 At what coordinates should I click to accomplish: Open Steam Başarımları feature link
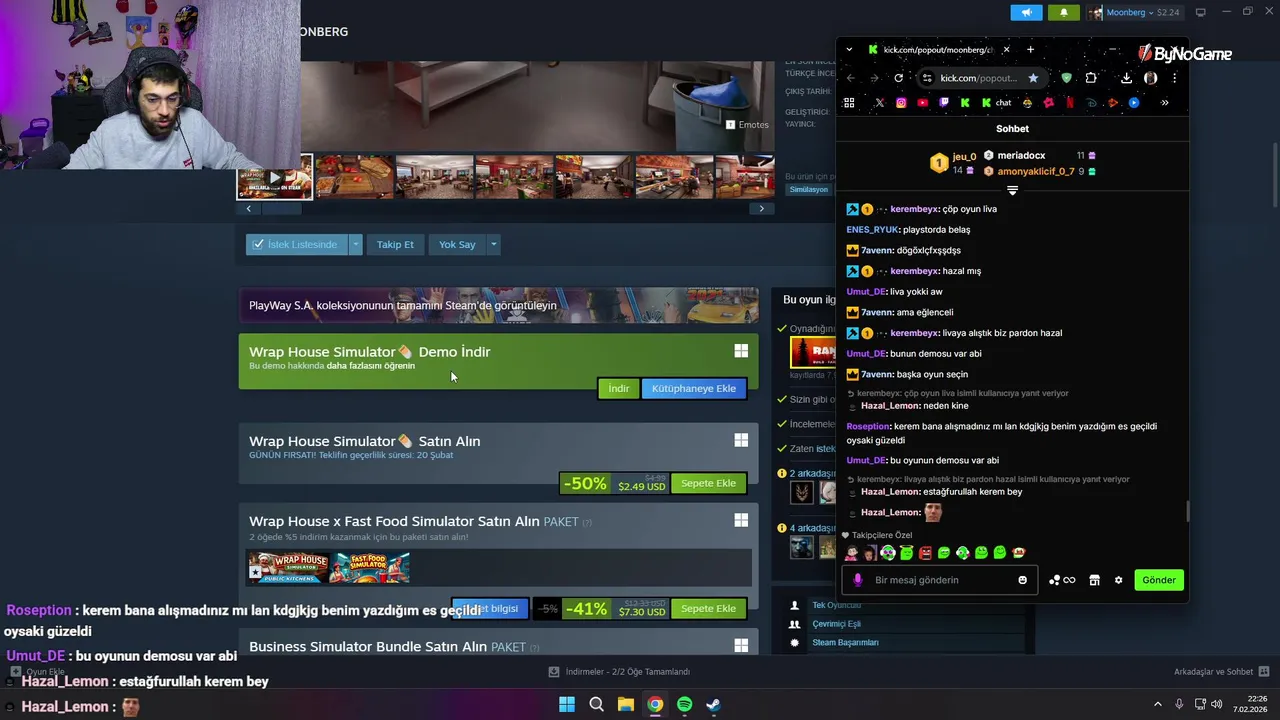click(845, 642)
